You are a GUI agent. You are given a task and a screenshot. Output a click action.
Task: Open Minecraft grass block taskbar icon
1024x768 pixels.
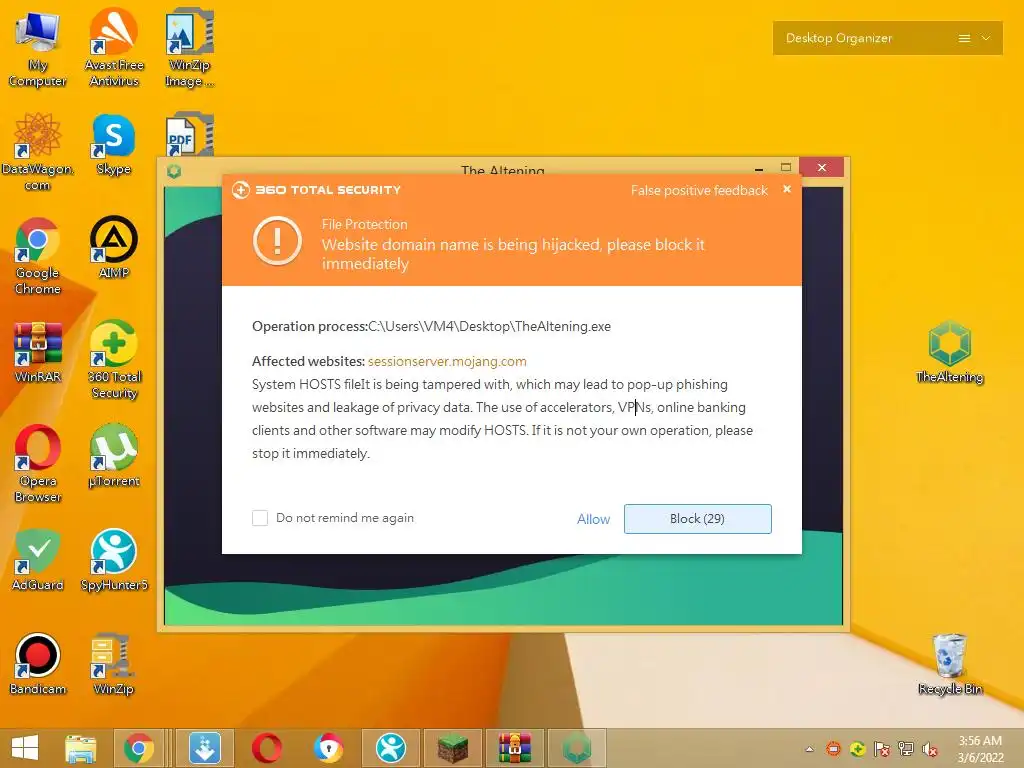pos(453,748)
